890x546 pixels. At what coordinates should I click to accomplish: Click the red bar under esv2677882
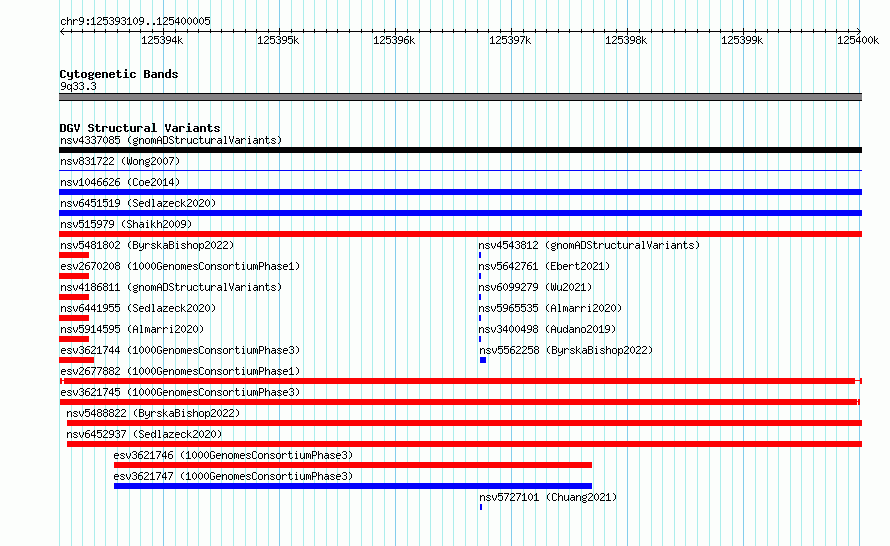pos(460,381)
